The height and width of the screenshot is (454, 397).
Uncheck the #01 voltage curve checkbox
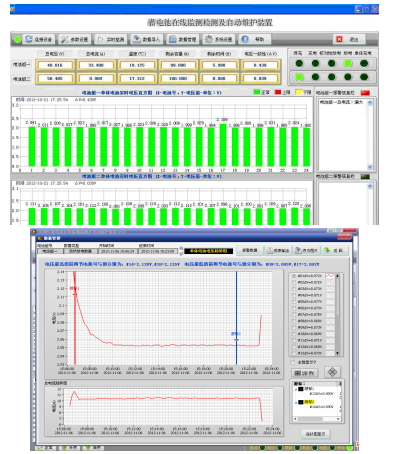294,276
